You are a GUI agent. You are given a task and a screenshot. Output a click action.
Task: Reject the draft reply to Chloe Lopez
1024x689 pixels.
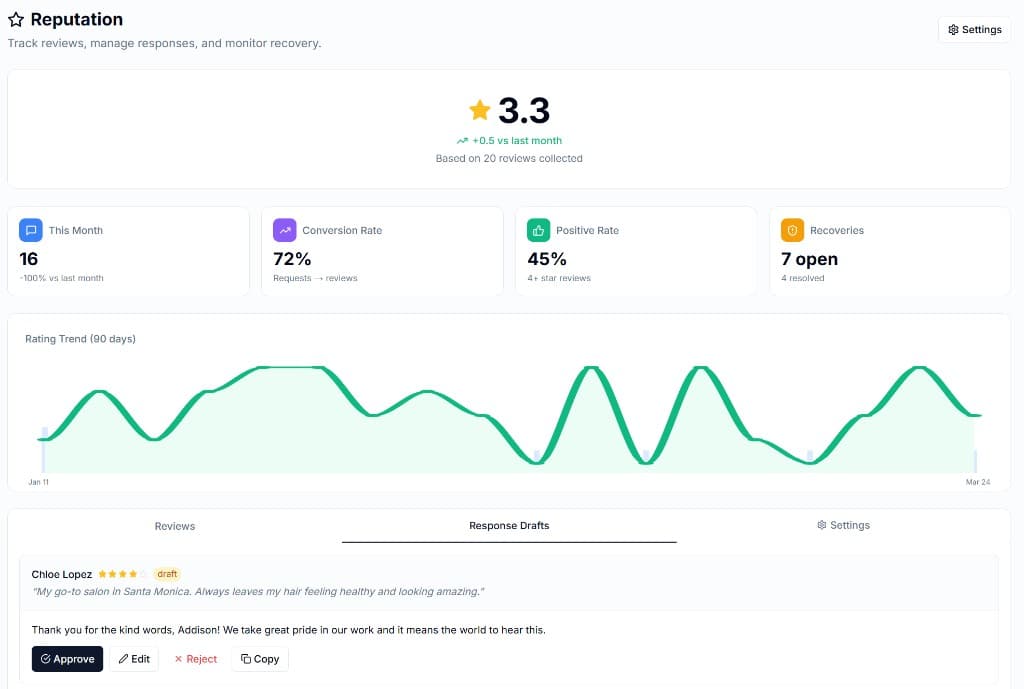point(195,658)
